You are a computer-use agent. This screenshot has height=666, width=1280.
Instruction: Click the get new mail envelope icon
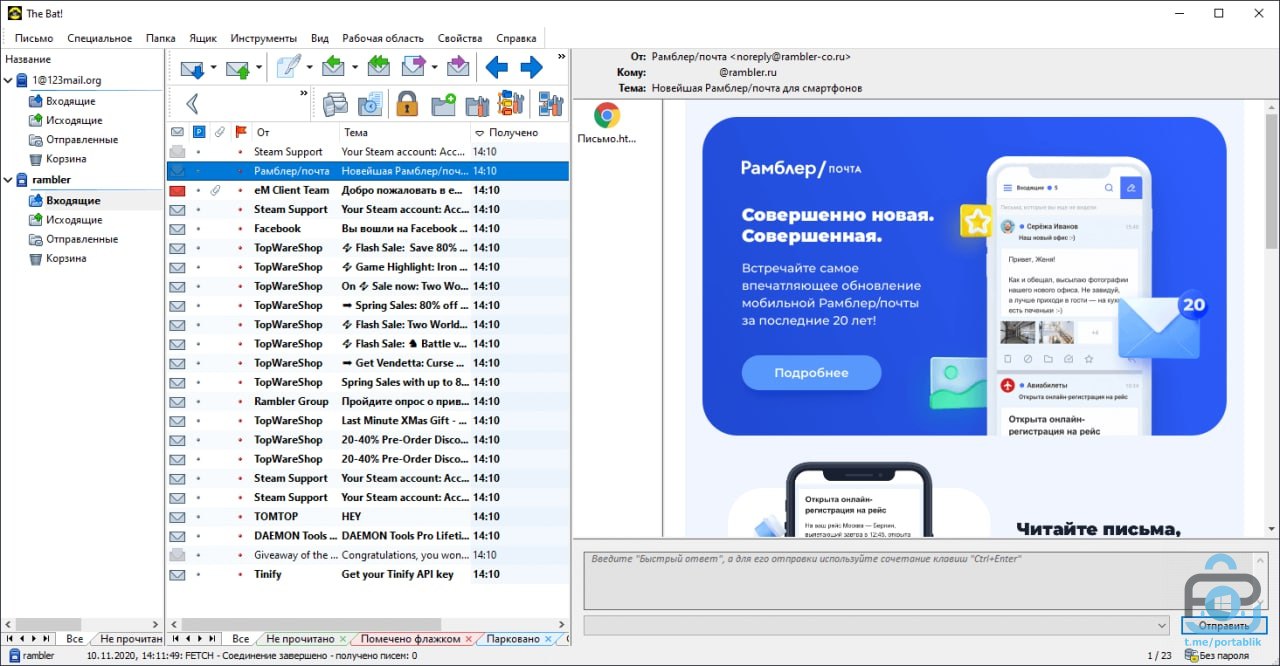click(191, 68)
